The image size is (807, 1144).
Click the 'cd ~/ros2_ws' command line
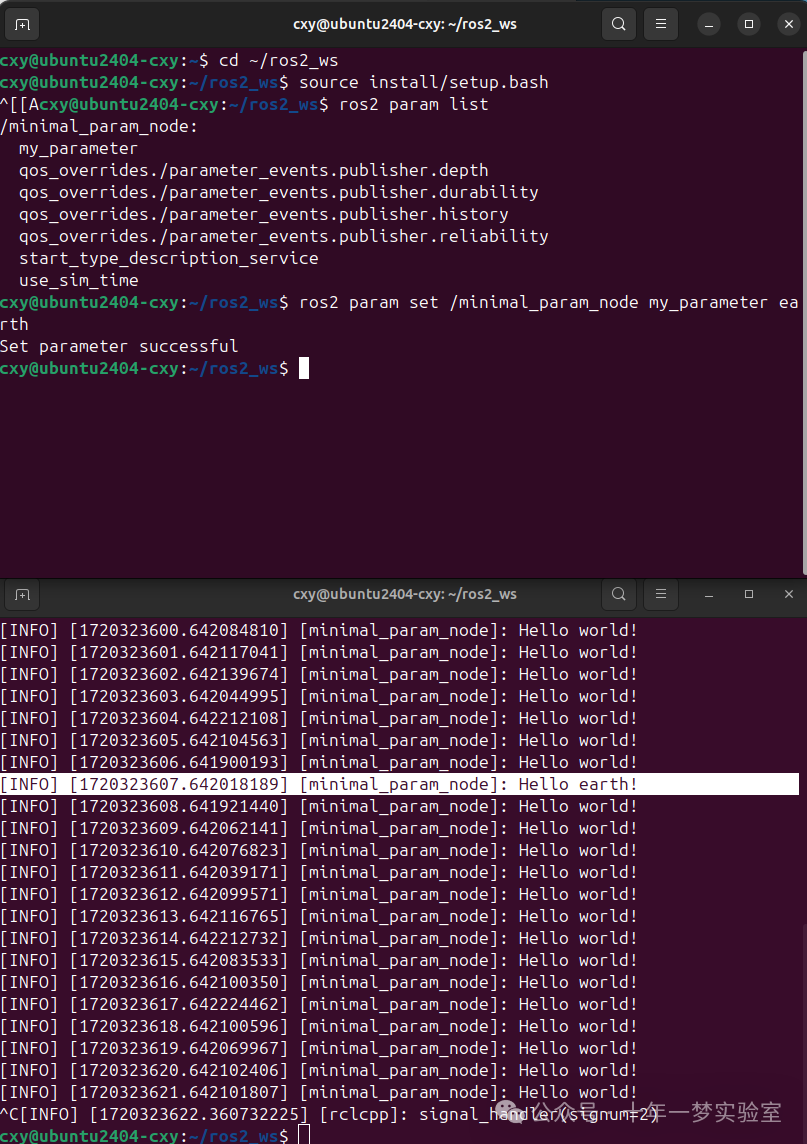point(169,61)
